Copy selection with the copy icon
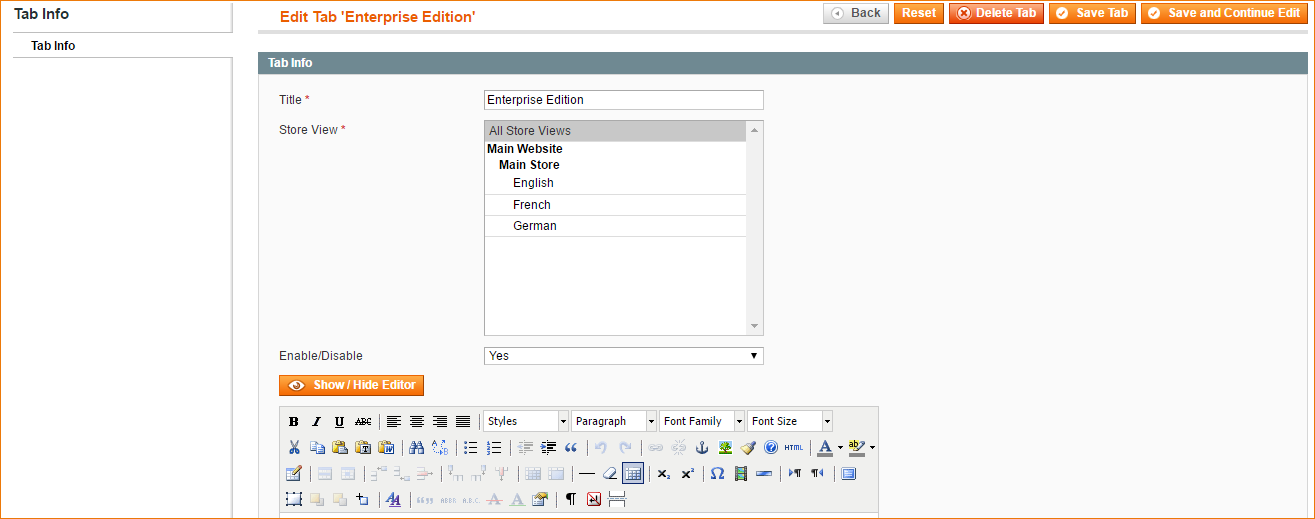The height and width of the screenshot is (519, 1315). (317, 448)
